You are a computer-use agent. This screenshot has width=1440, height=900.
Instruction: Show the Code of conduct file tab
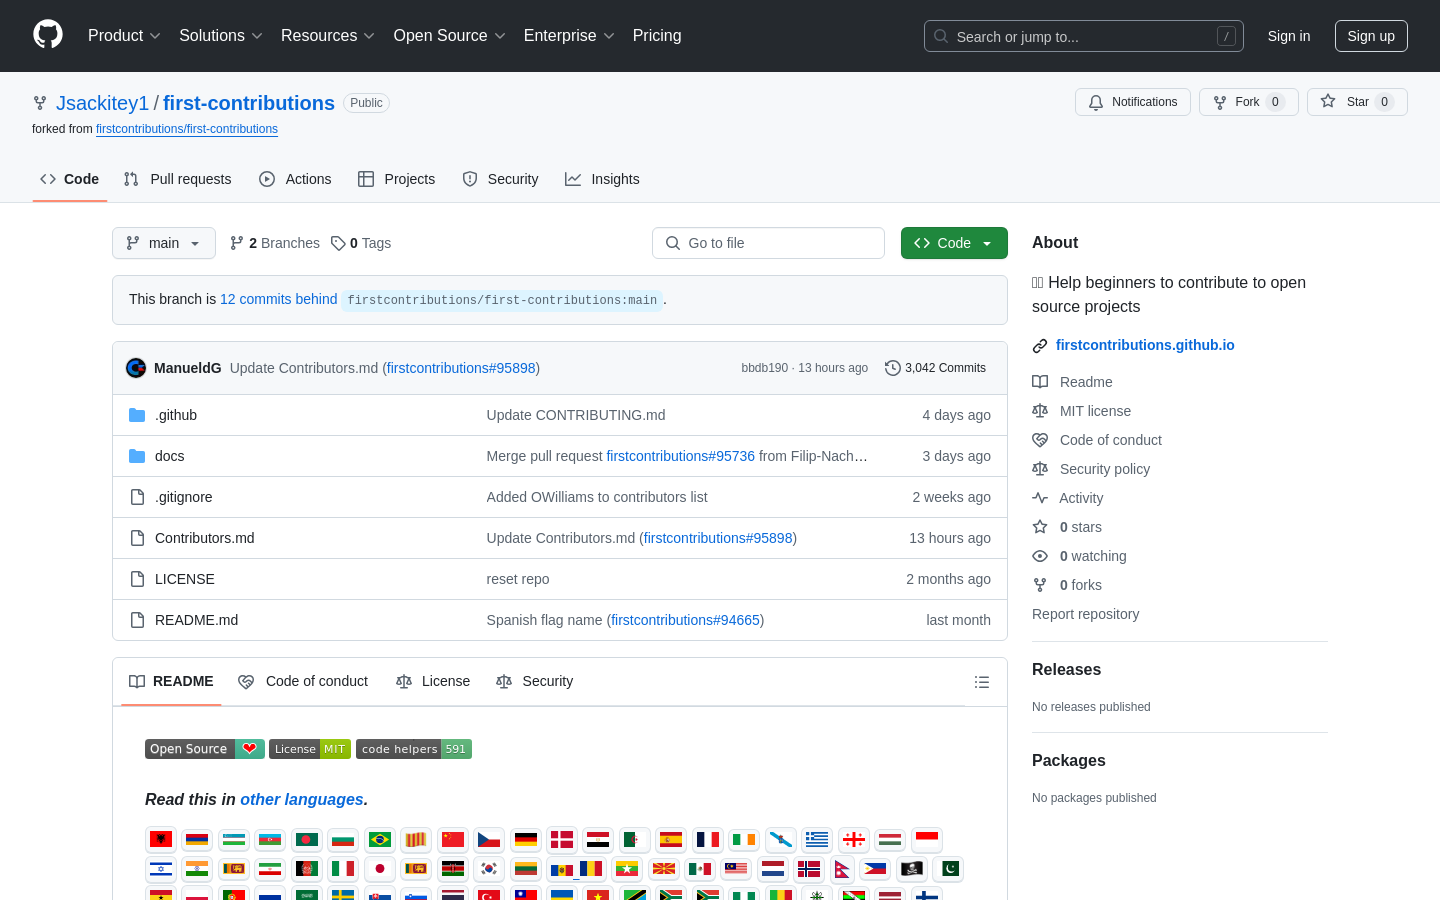(303, 682)
